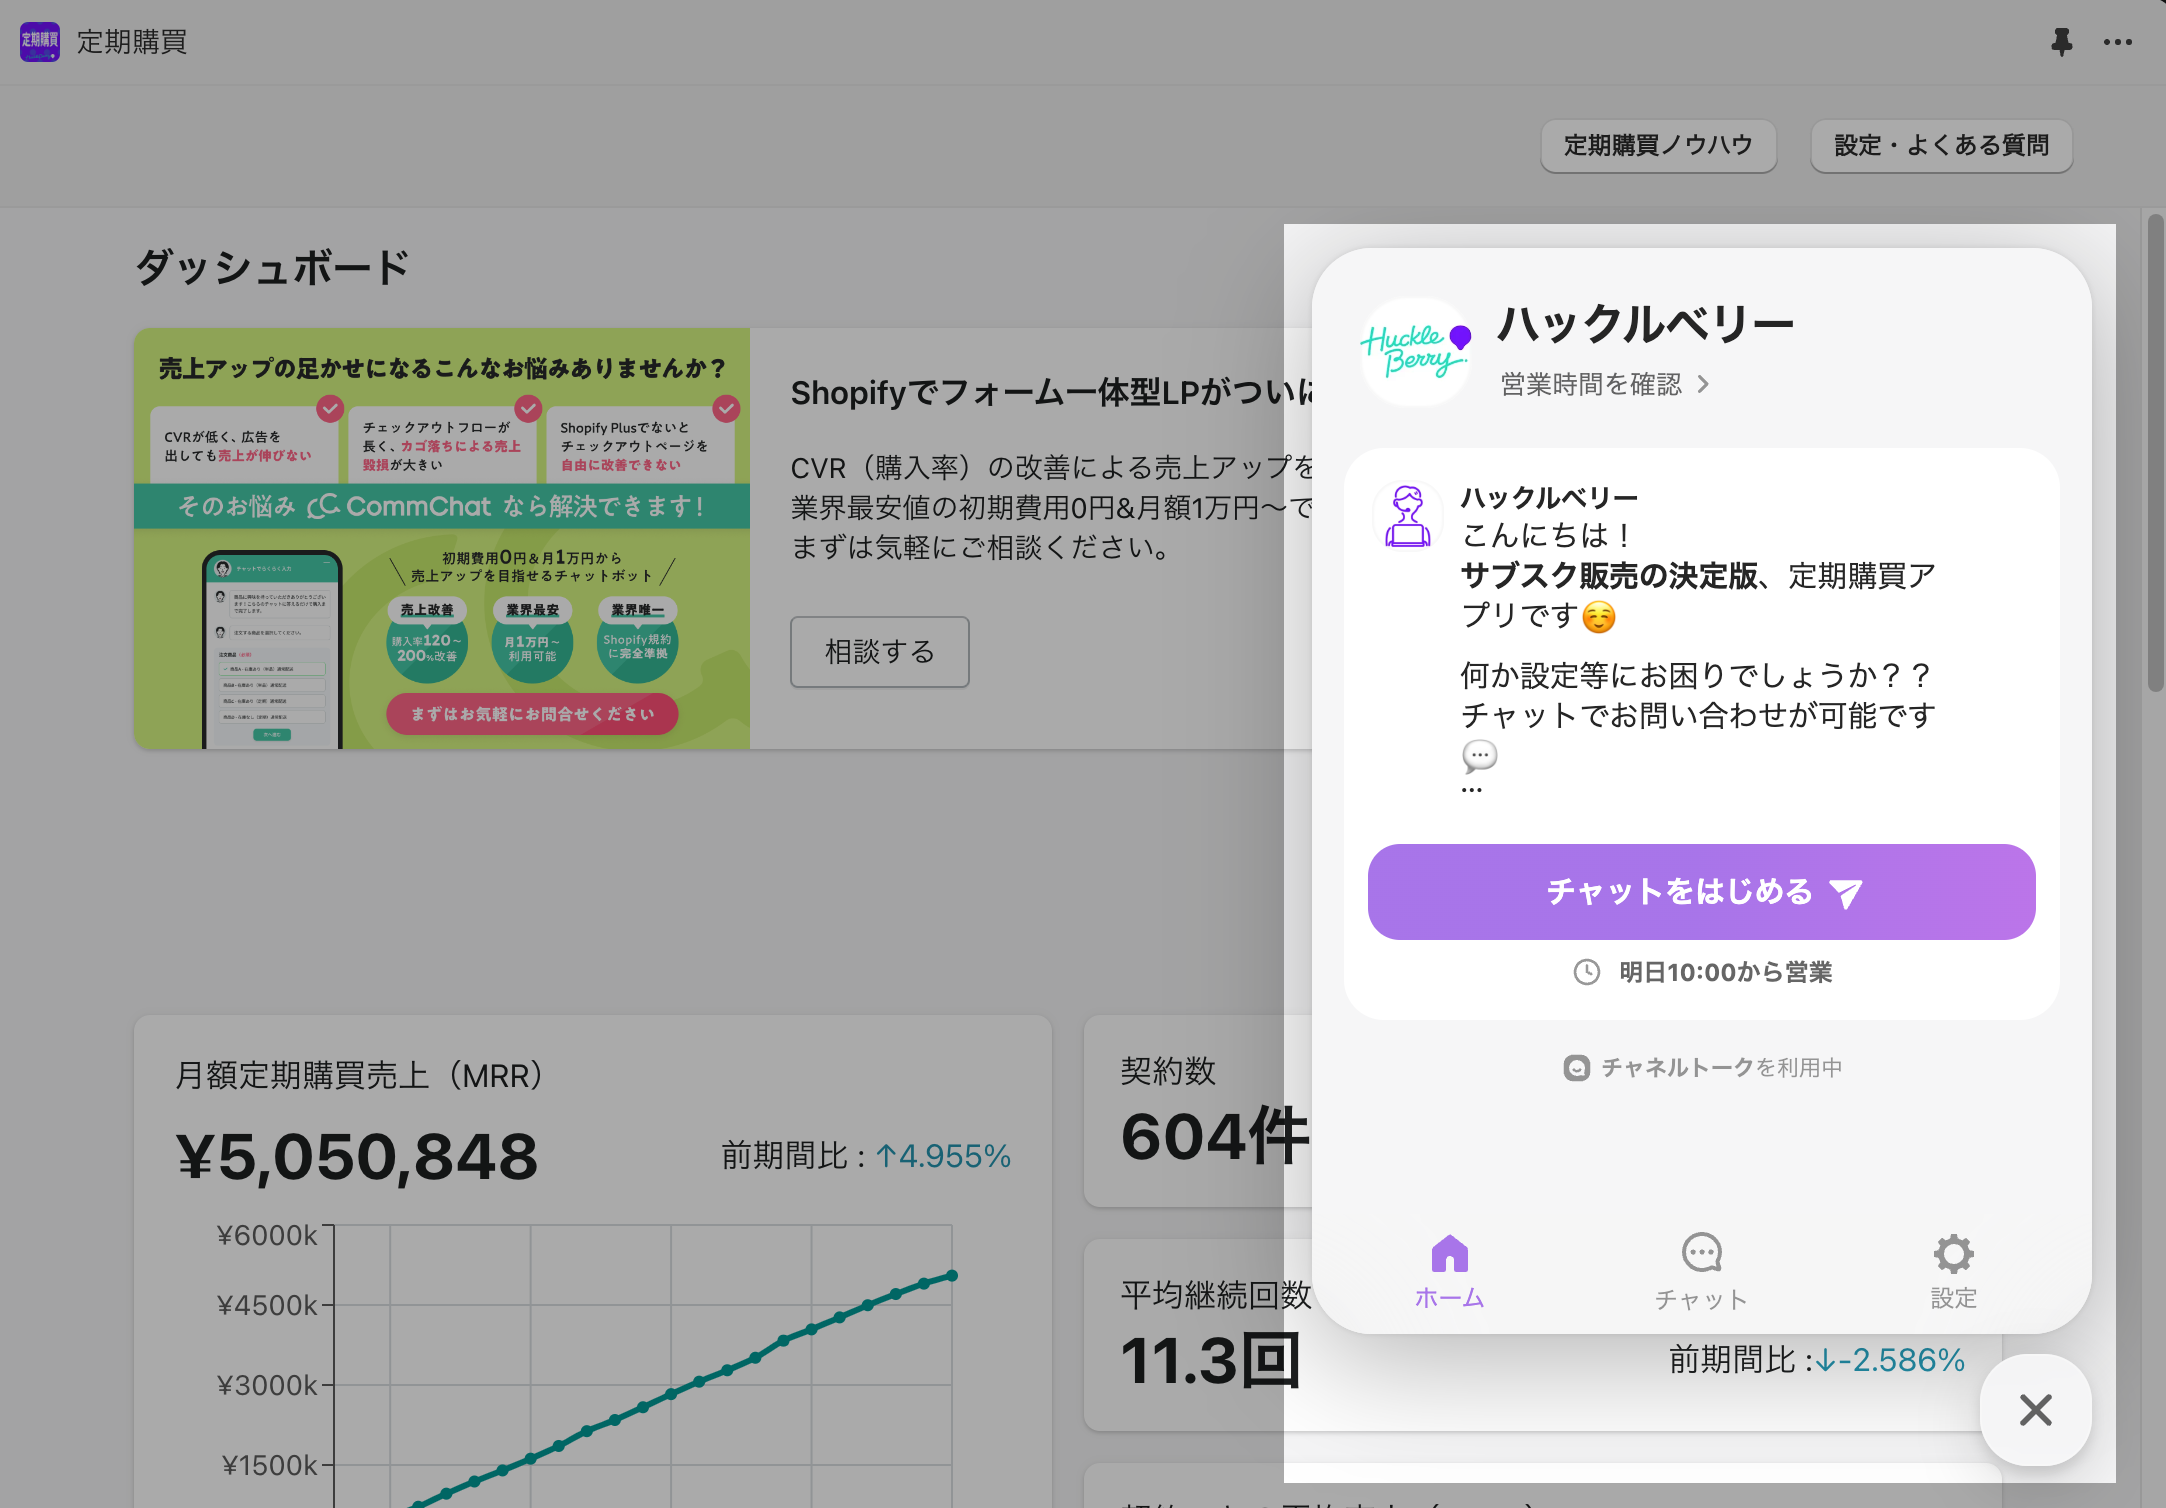Click the CommChat promotional banner image

pyautogui.click(x=442, y=538)
